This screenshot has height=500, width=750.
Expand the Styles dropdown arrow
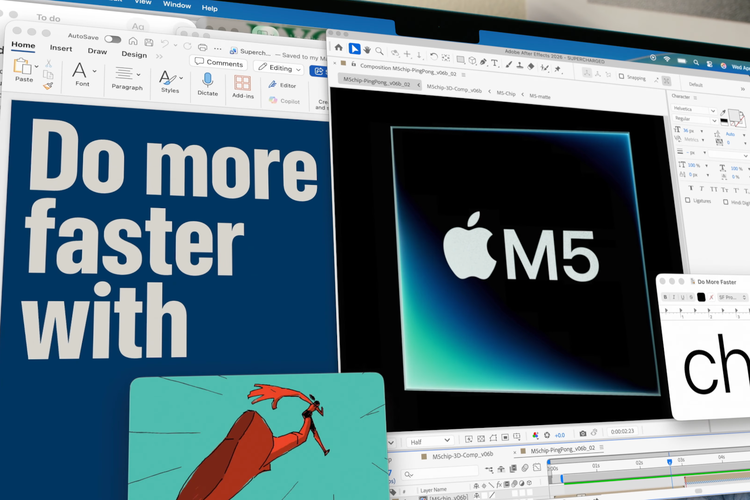181,78
